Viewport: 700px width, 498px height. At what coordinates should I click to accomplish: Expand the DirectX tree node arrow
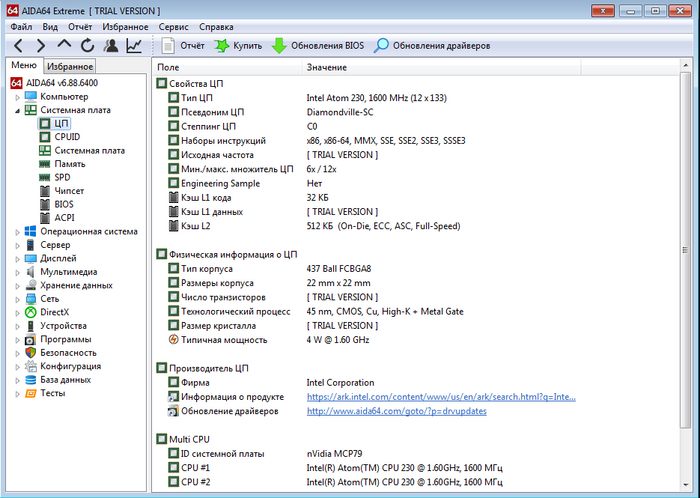(x=17, y=312)
